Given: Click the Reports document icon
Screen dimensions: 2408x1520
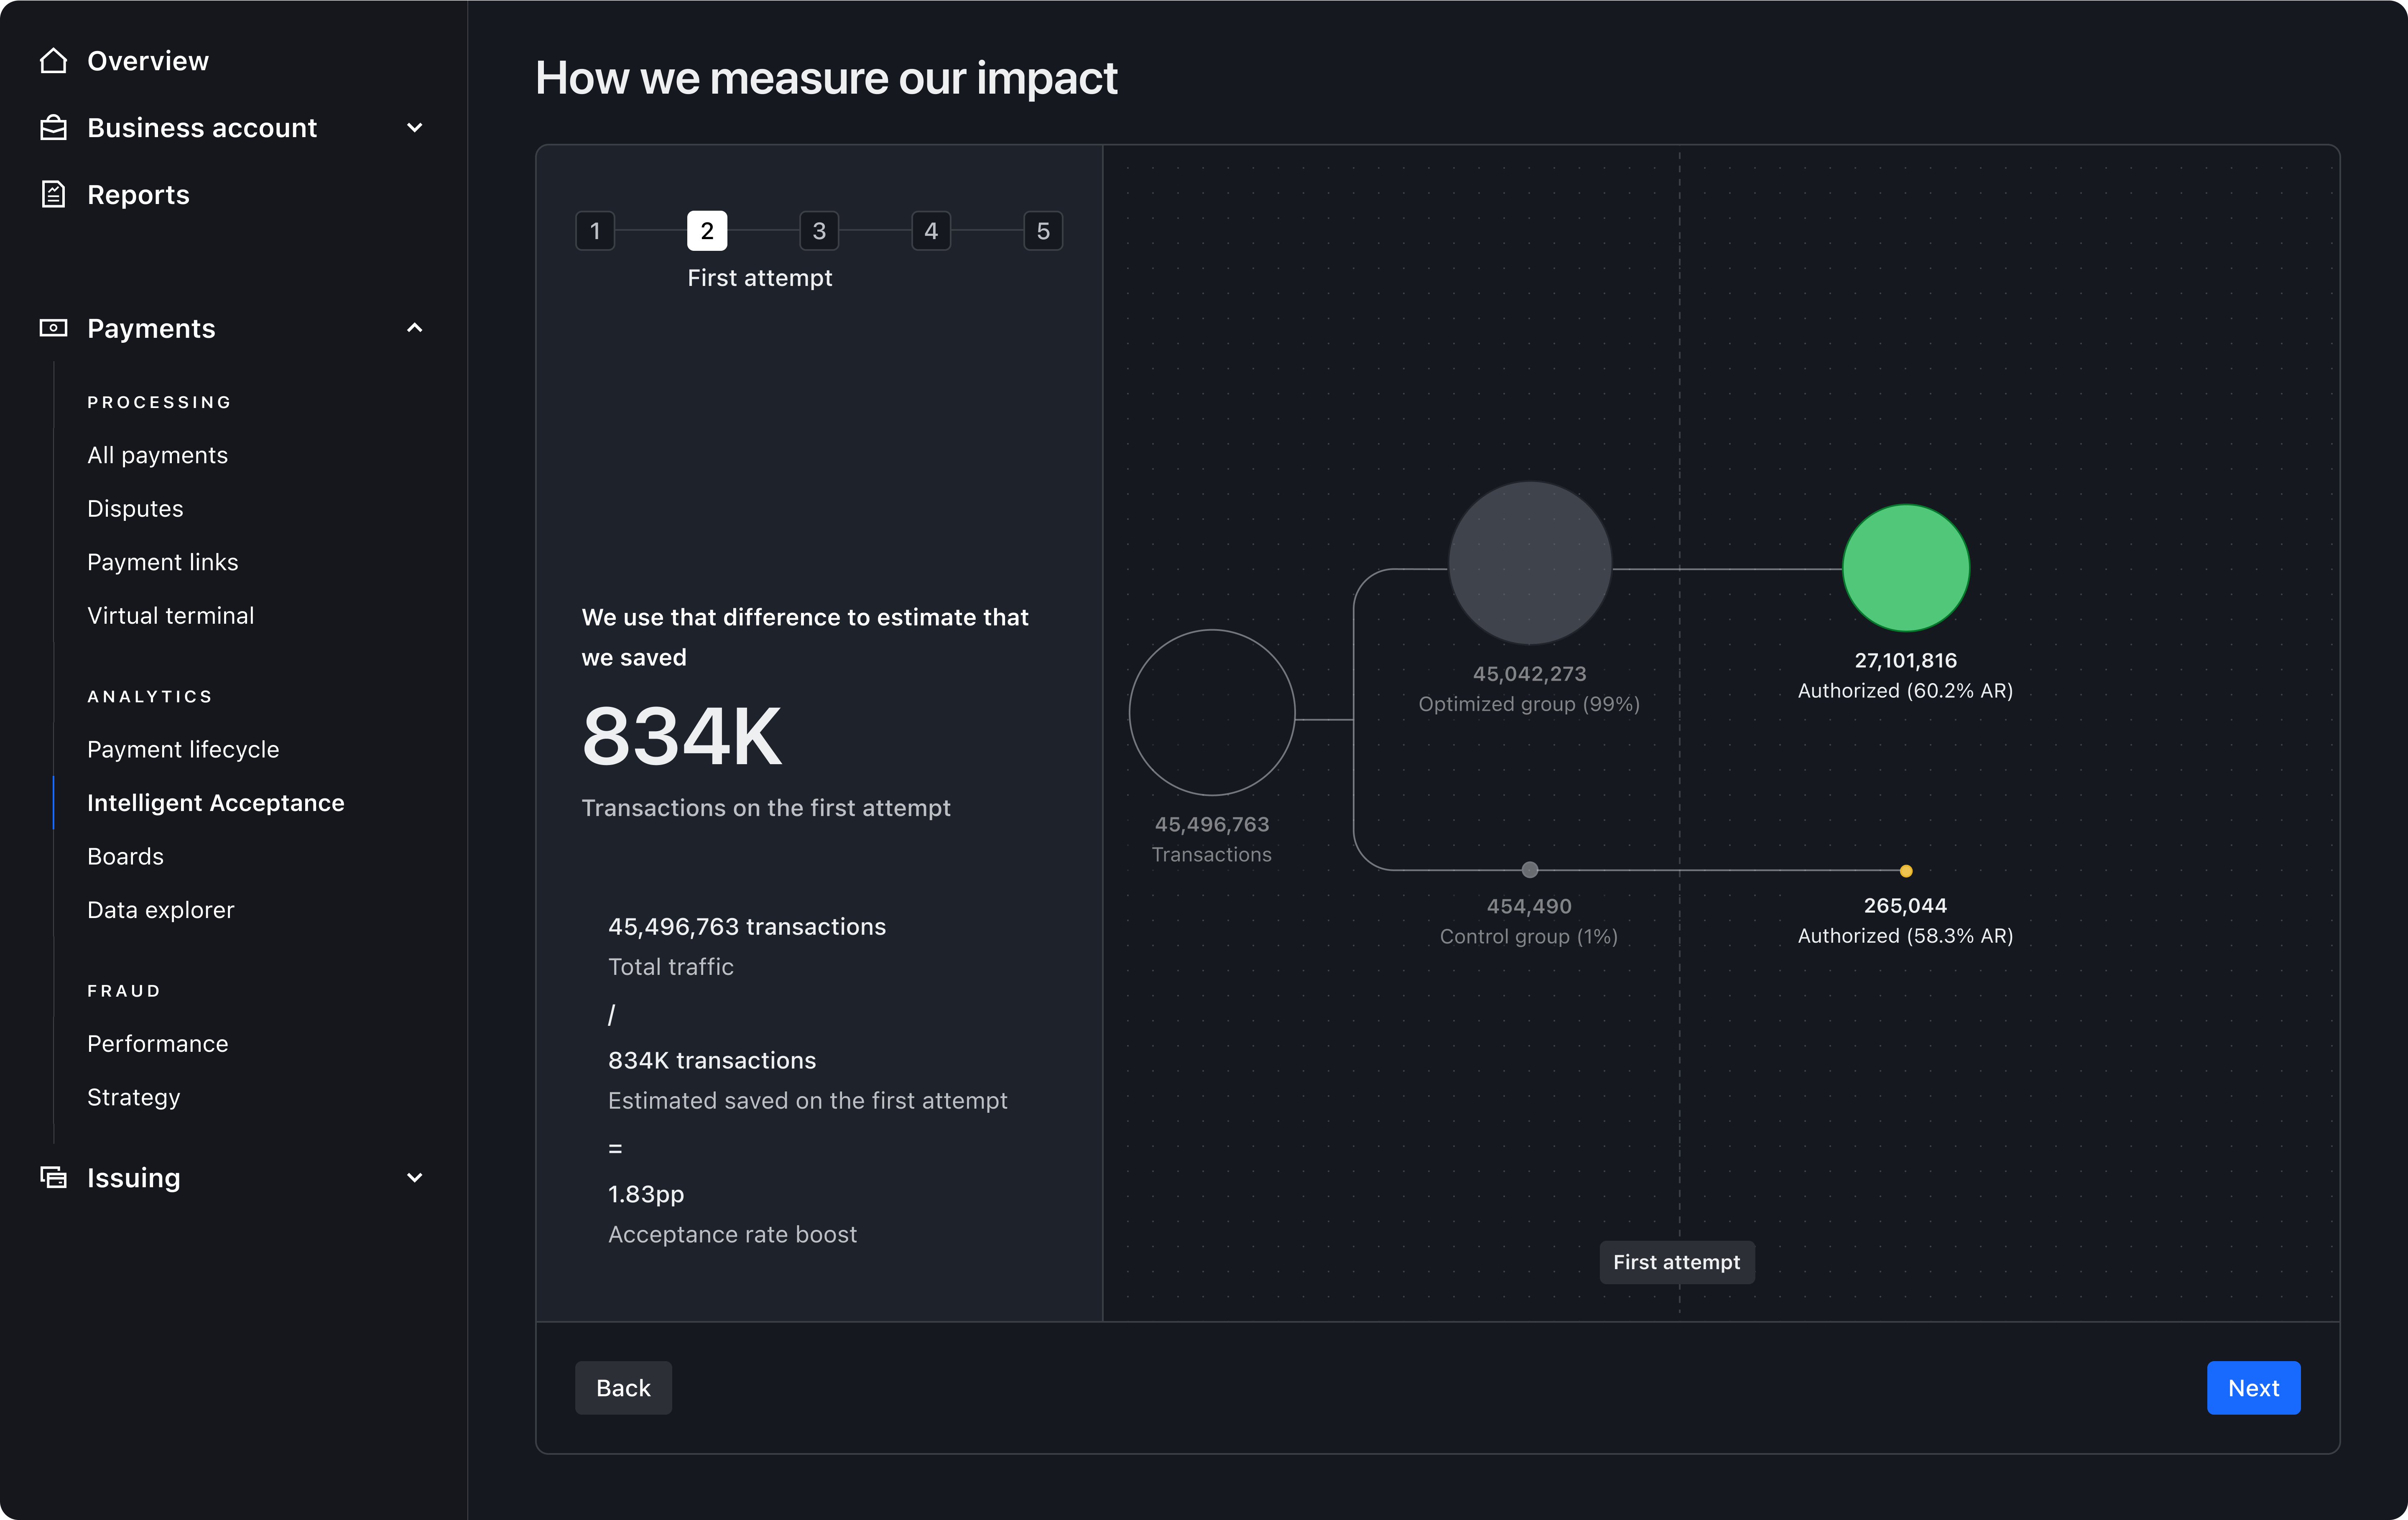Looking at the screenshot, I should [53, 194].
